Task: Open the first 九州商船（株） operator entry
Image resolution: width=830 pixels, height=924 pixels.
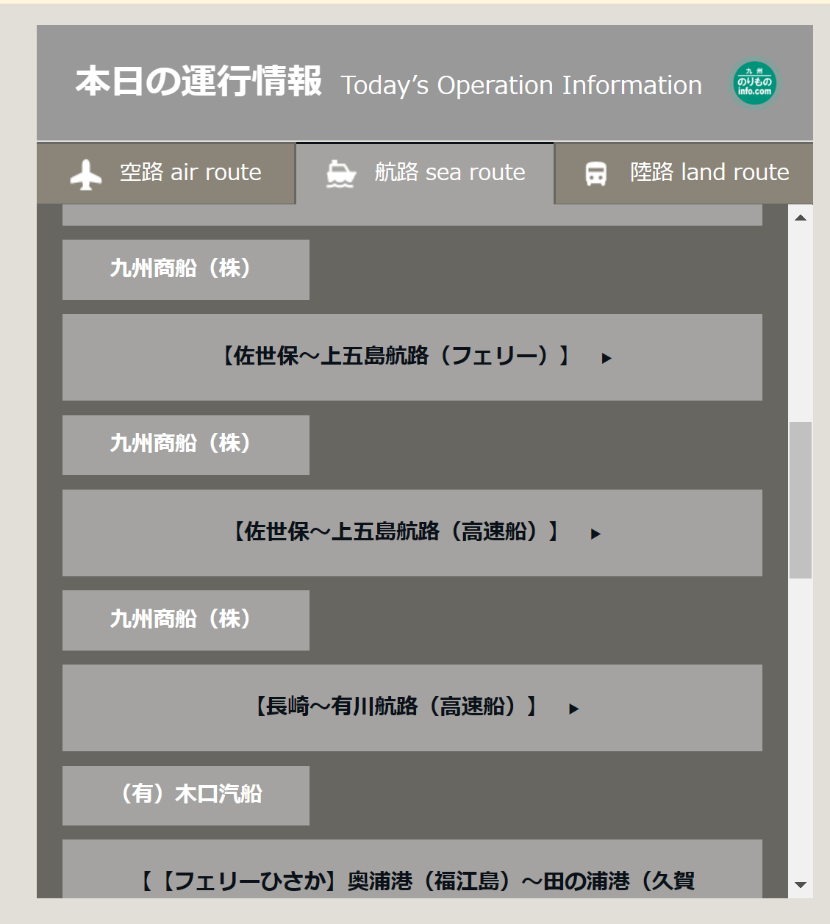Action: (186, 269)
